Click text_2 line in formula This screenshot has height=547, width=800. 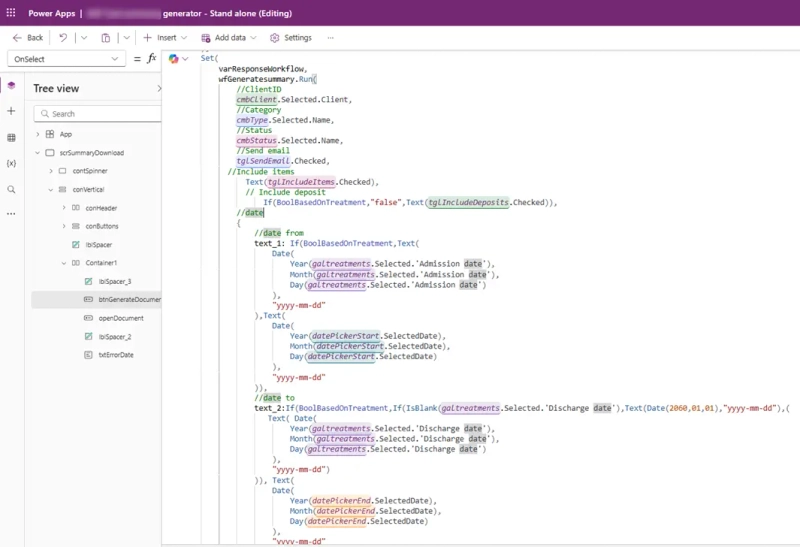click(522, 408)
